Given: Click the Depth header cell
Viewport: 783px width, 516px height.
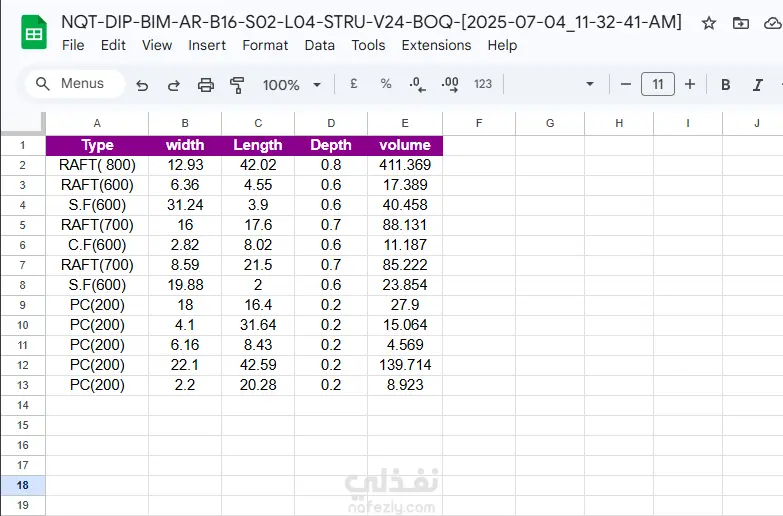Looking at the screenshot, I should [331, 145].
